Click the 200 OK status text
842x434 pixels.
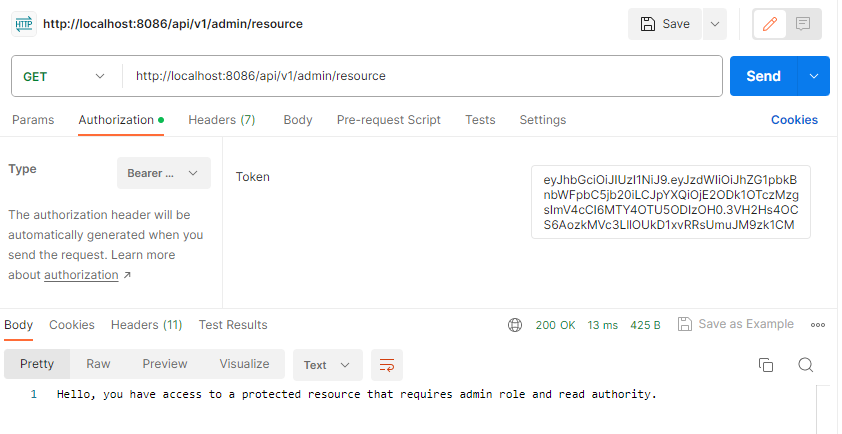coord(555,325)
